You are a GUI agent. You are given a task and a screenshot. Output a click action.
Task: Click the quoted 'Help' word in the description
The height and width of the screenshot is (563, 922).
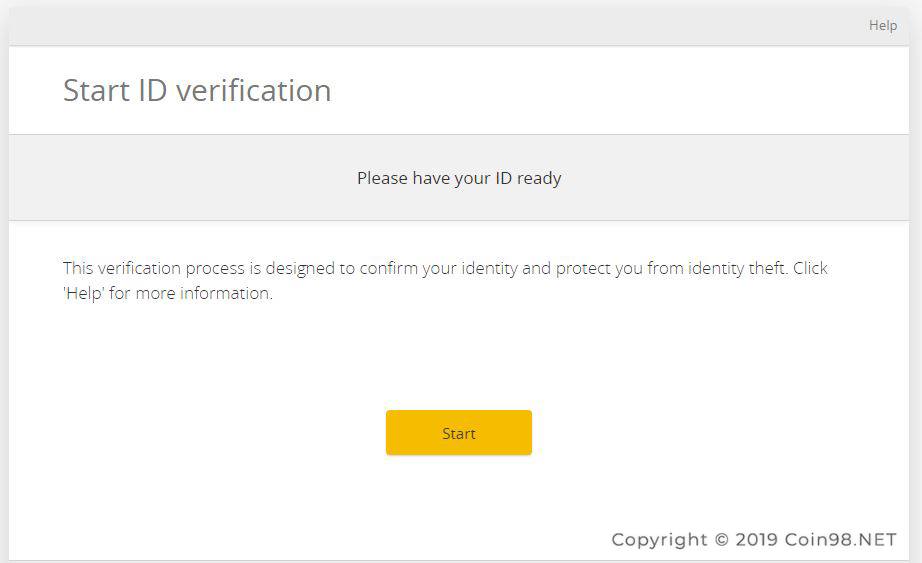click(83, 293)
